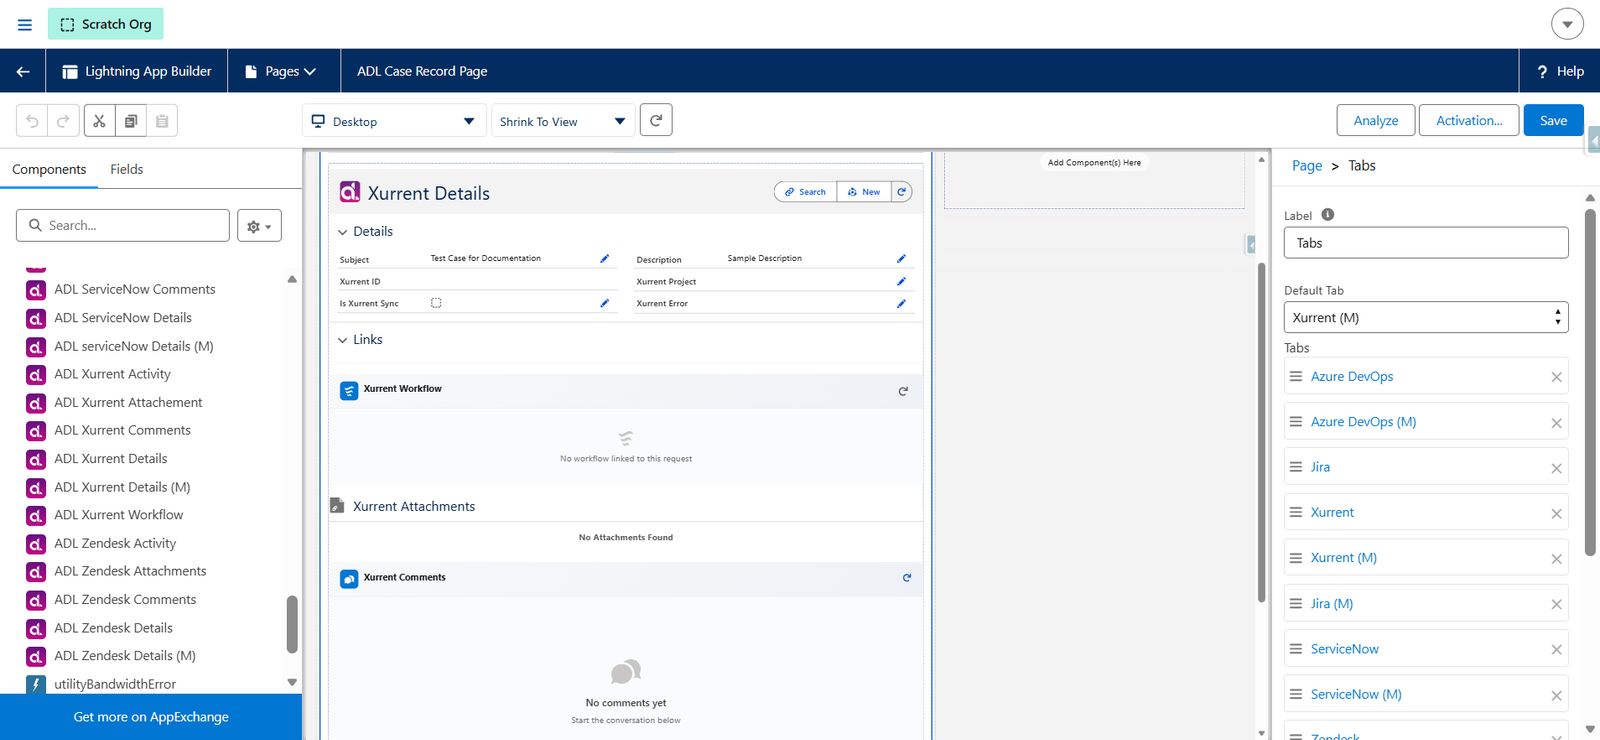The width and height of the screenshot is (1600, 740).
Task: Click the Redo toolbar icon
Action: coord(63,121)
